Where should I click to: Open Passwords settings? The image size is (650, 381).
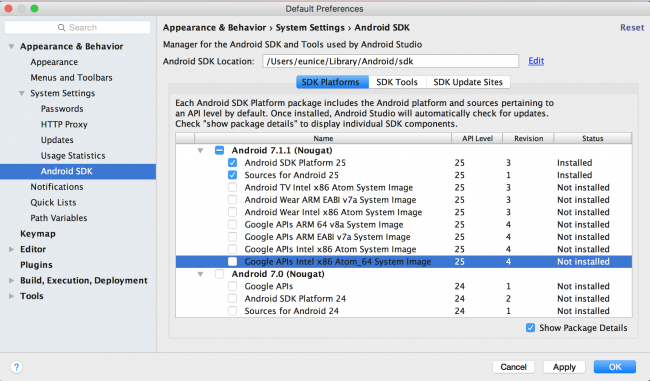(62, 109)
